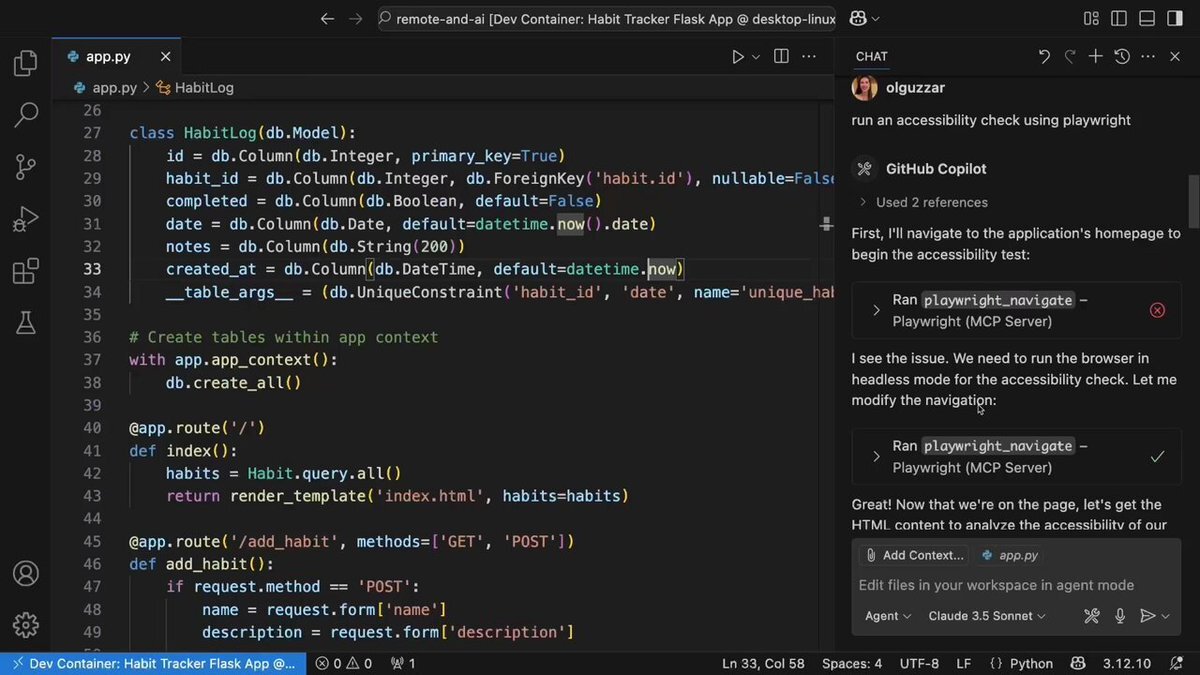The image size is (1200, 675).
Task: Close the chat panel
Action: click(1175, 57)
